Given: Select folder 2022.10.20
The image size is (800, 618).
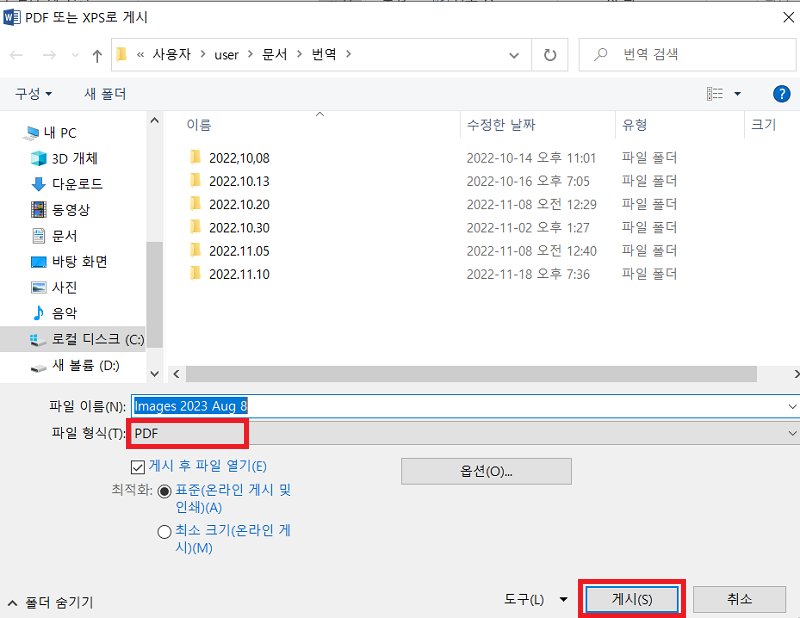Looking at the screenshot, I should click(x=239, y=205).
